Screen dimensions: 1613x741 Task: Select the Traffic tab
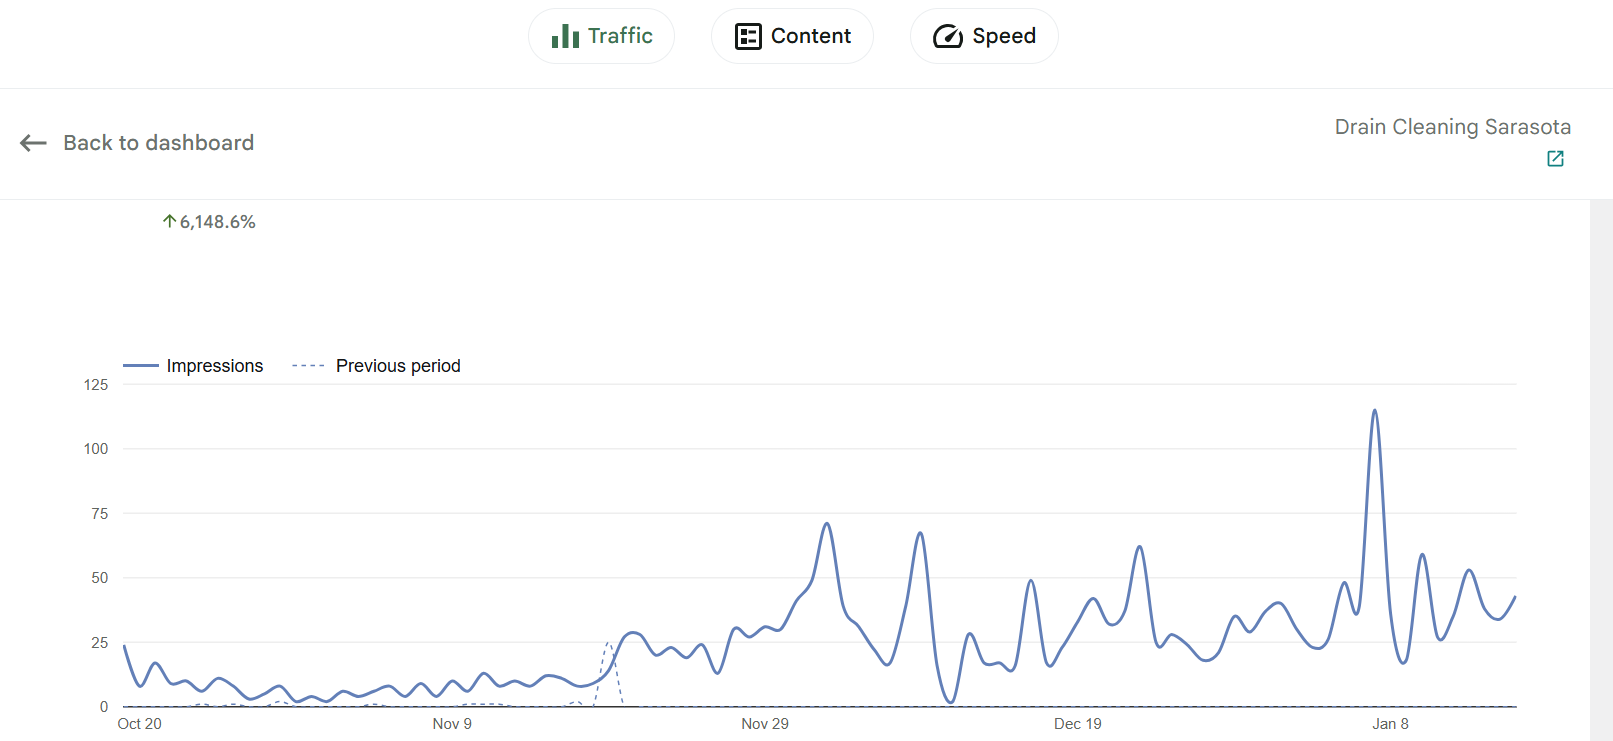pyautogui.click(x=601, y=35)
